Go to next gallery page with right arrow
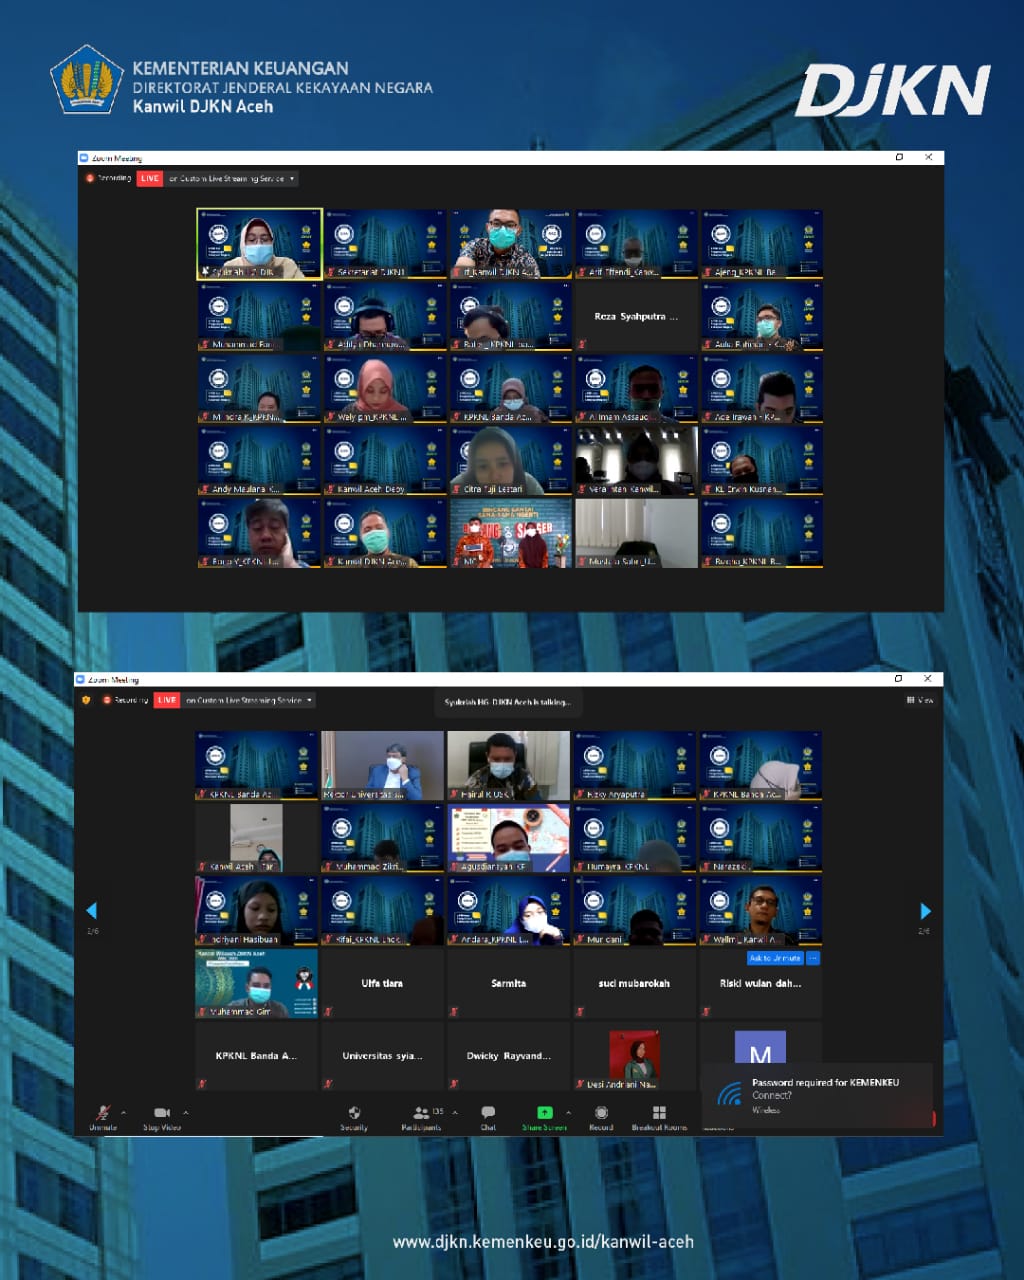The width and height of the screenshot is (1024, 1280). coord(925,911)
